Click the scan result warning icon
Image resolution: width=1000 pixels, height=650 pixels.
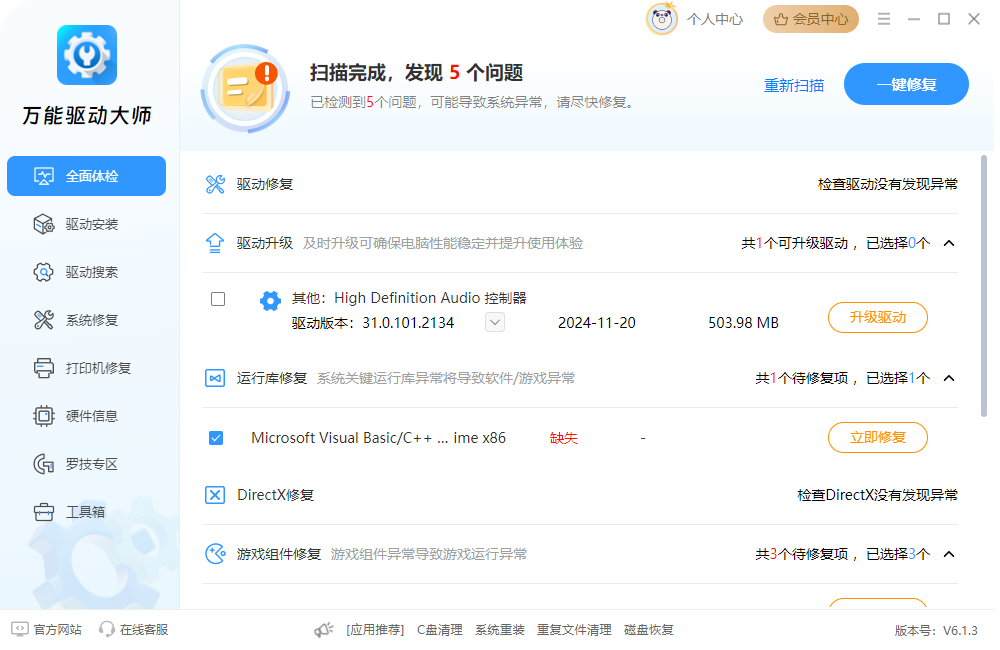click(246, 89)
